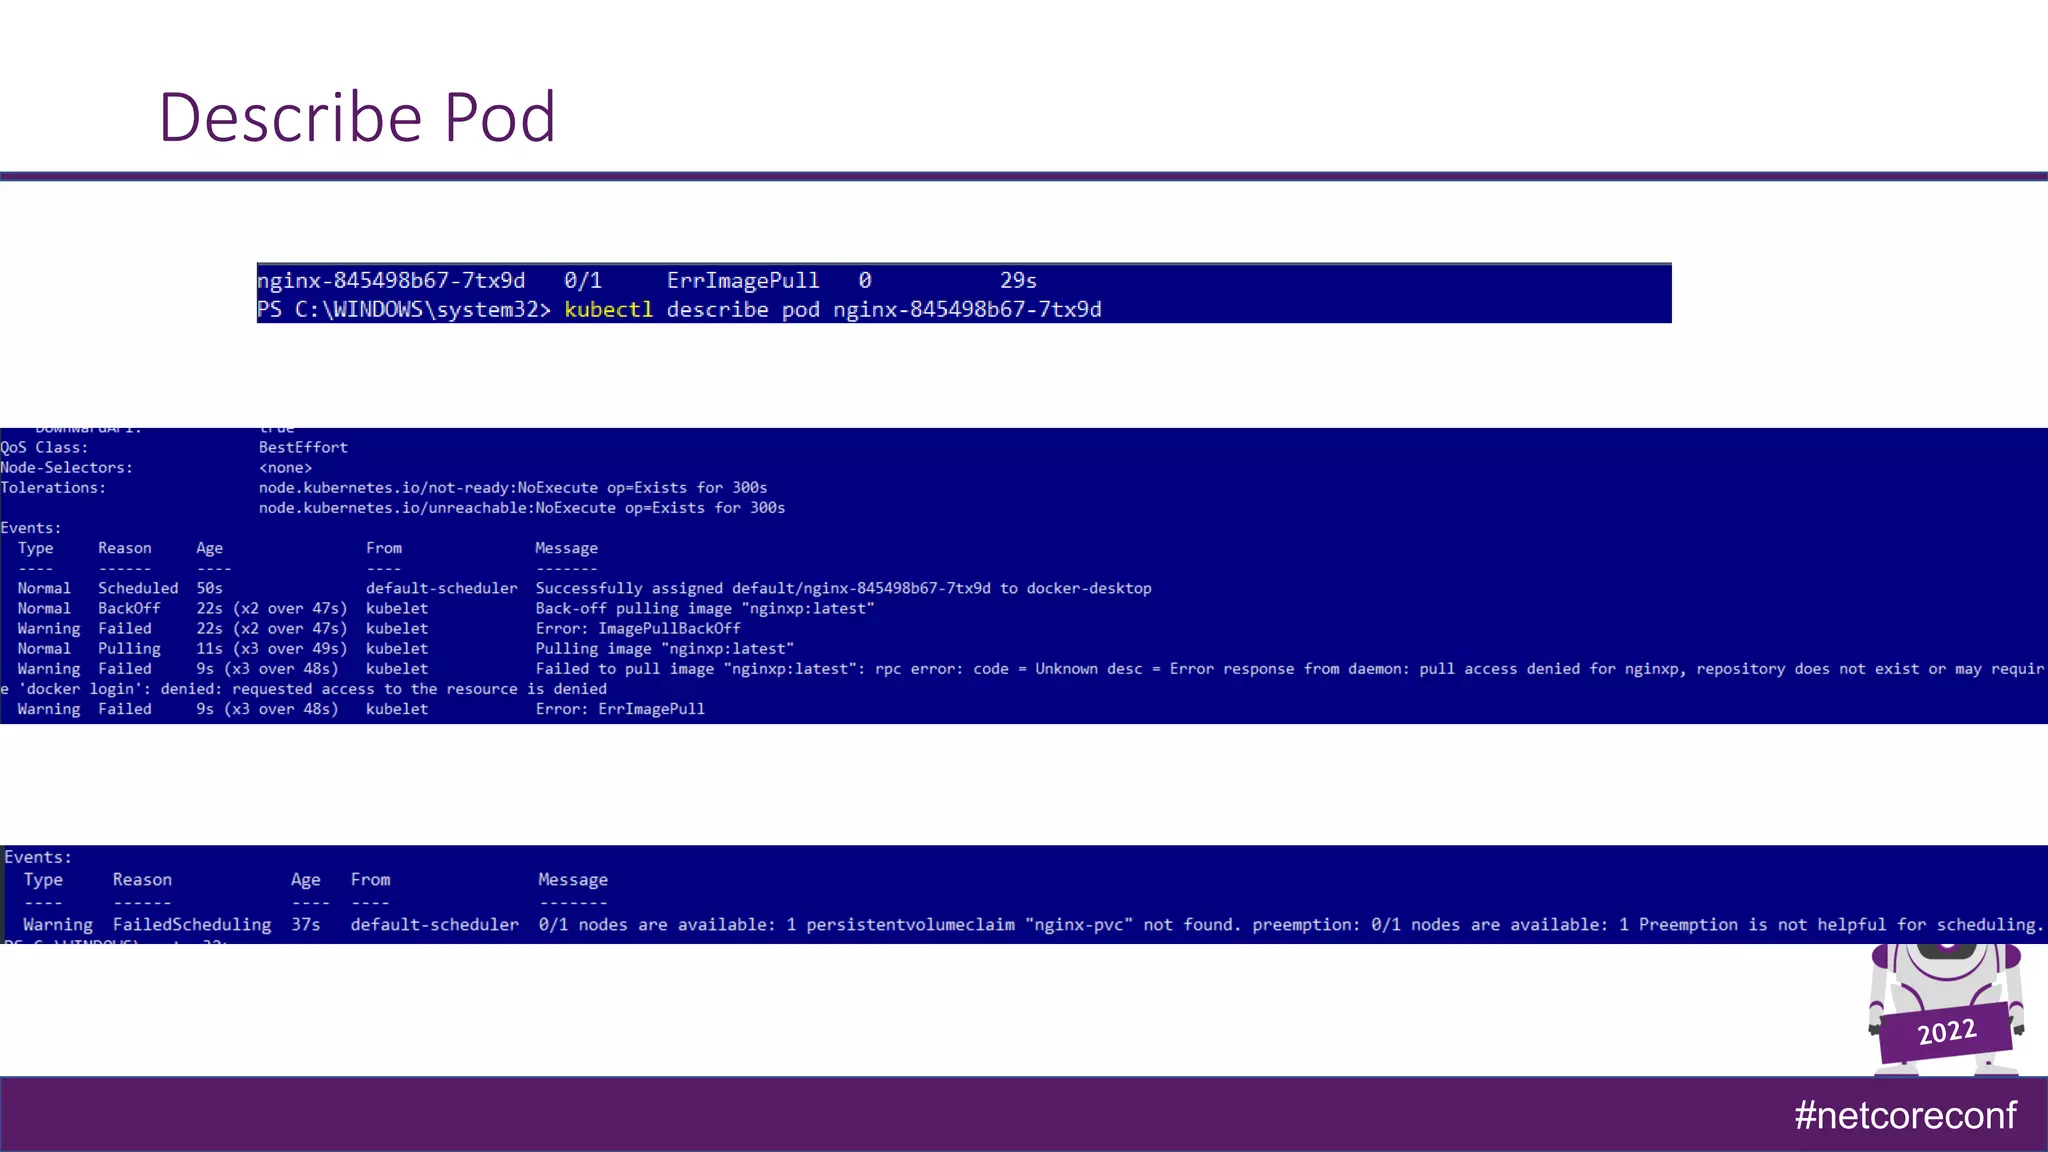Click the 'docker login: denied' continuation line
Screen dimensions: 2048x1152
tap(304, 688)
